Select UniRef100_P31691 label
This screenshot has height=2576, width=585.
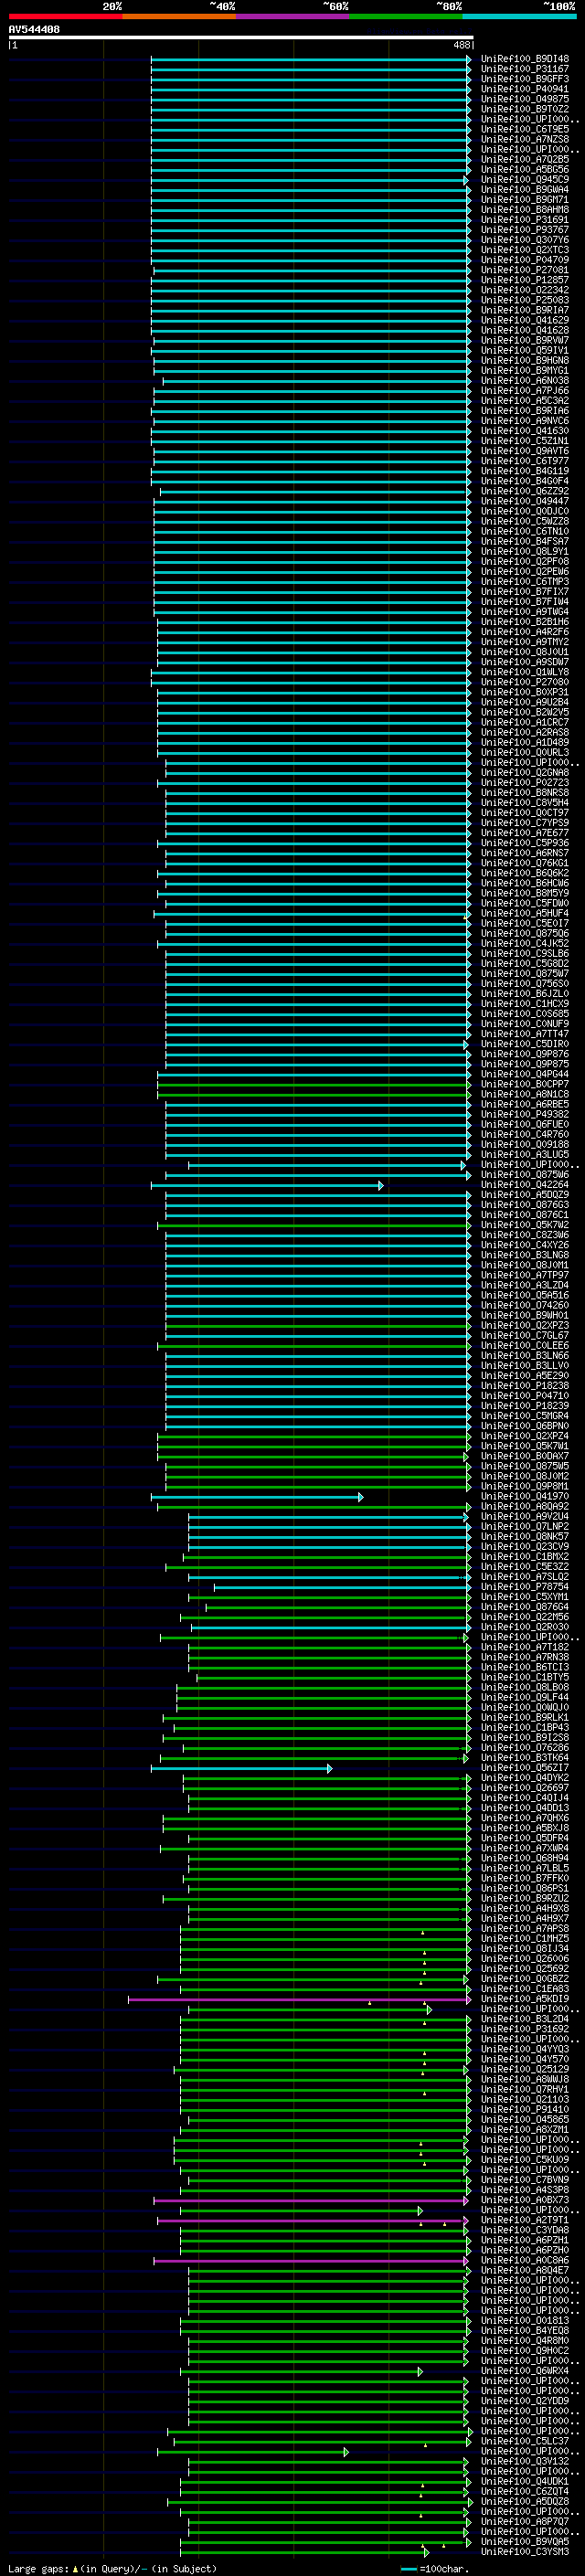524,220
